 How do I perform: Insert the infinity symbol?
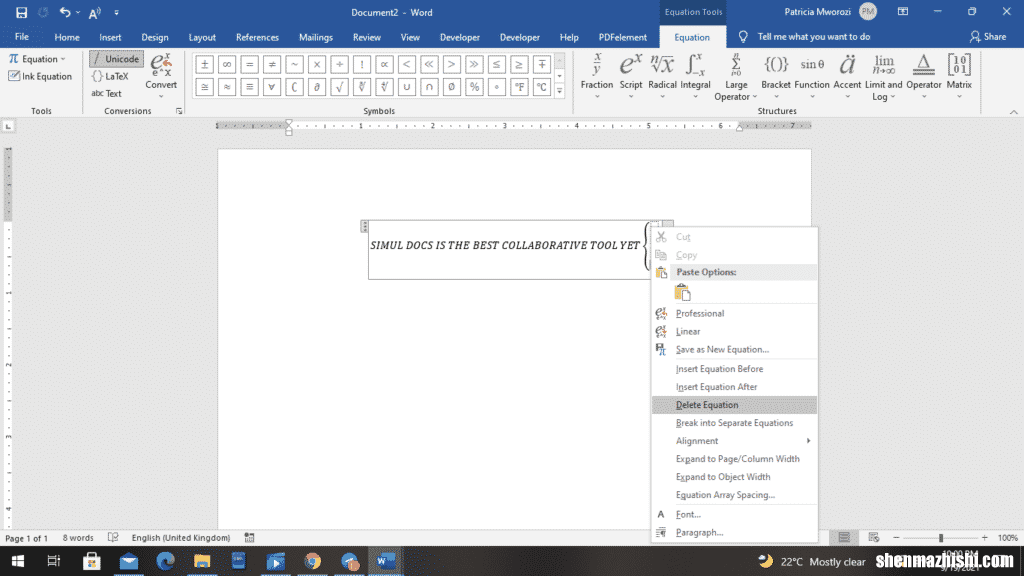pyautogui.click(x=227, y=64)
